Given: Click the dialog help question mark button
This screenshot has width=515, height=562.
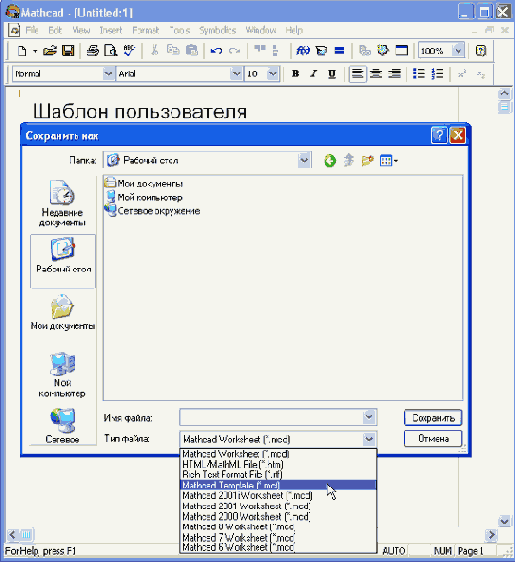Looking at the screenshot, I should click(439, 135).
